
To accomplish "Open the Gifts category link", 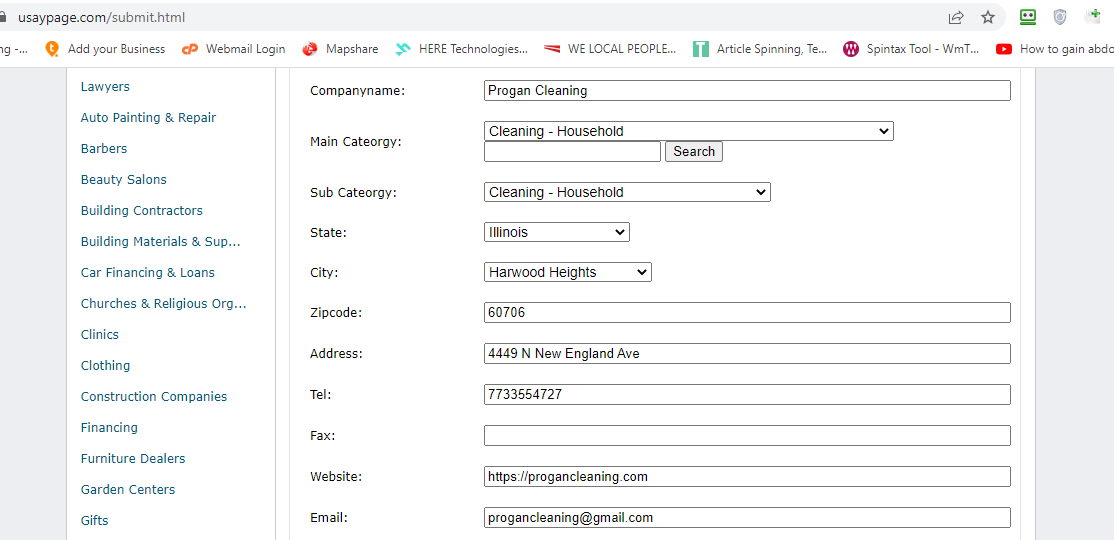I will pos(94,521).
